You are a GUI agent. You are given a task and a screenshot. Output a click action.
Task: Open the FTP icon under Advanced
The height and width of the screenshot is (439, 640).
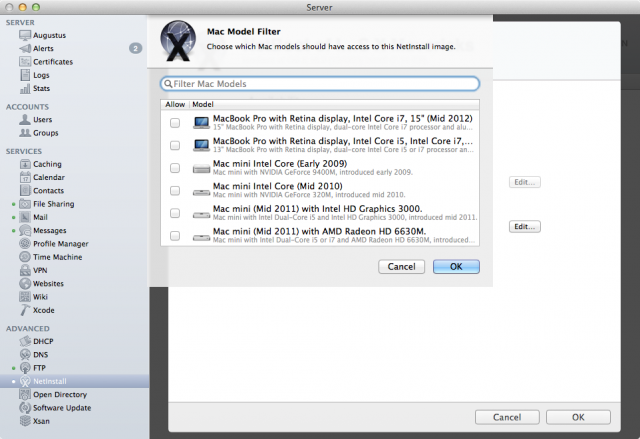[25, 368]
